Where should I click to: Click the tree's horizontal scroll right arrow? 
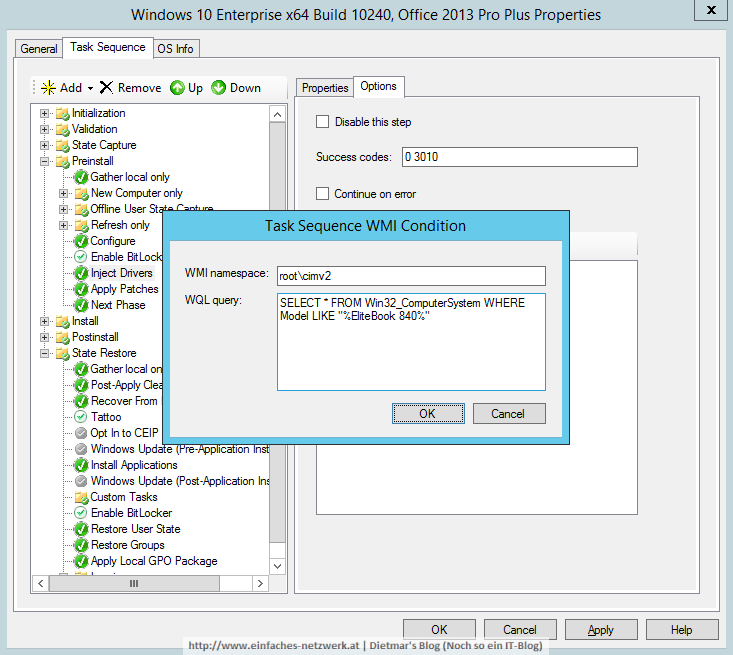pos(260,583)
